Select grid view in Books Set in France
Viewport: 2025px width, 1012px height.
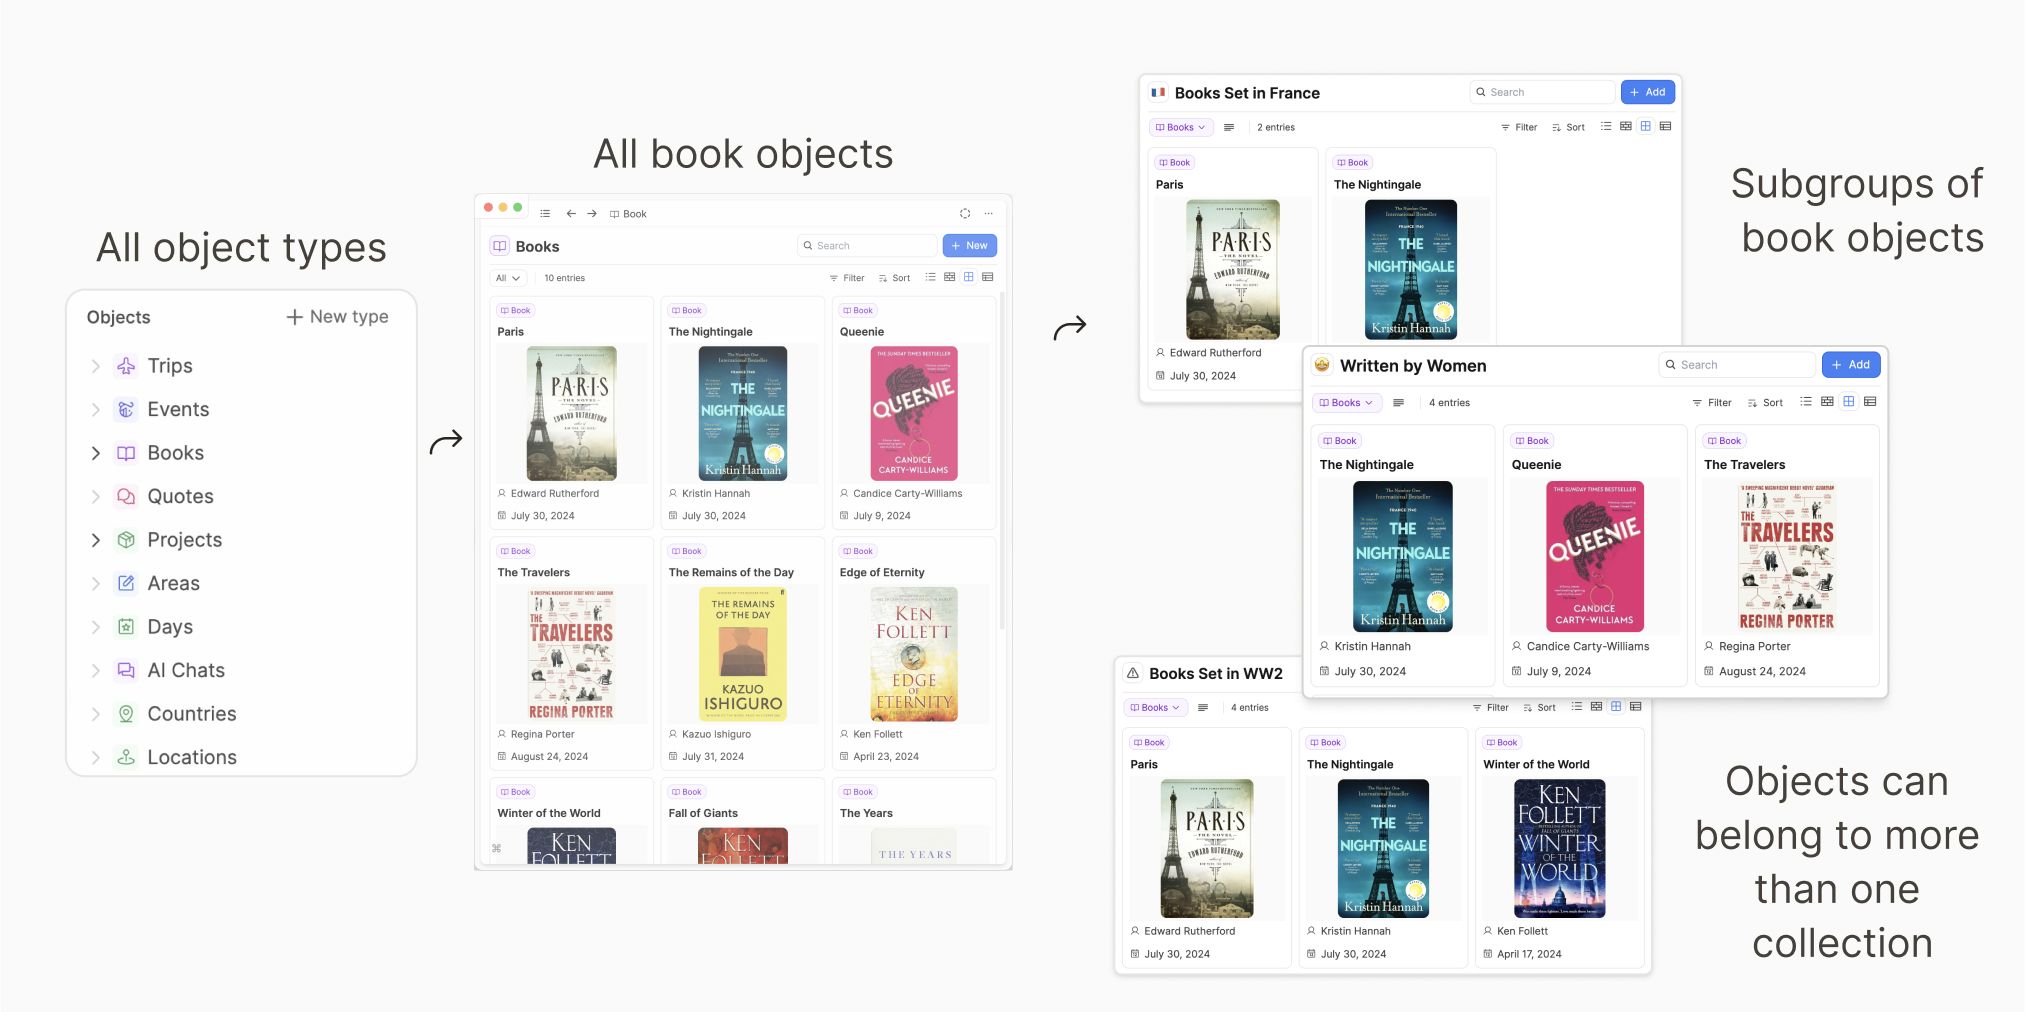click(x=1645, y=127)
